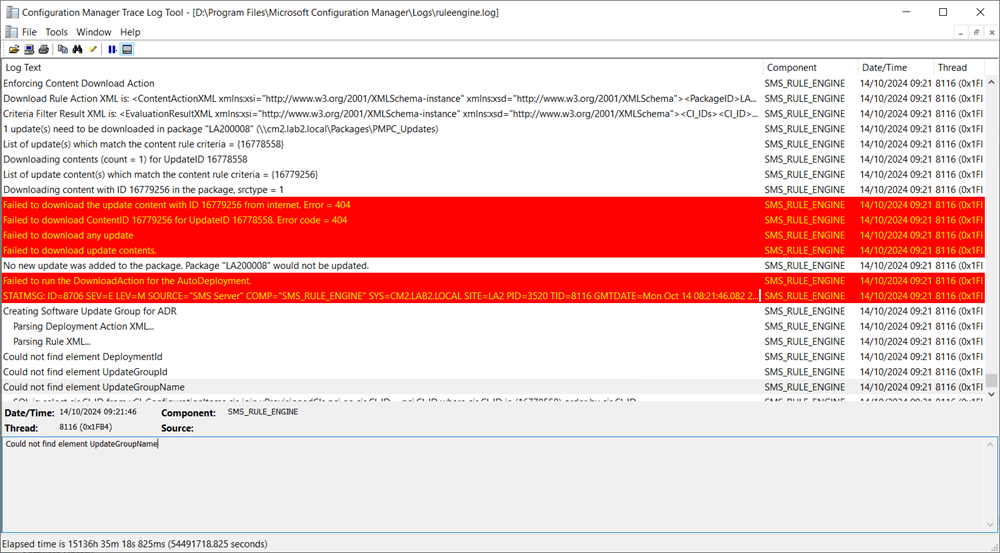Select 'Parsing Rule XML...' row
The image size is (1000, 553).
pos(492,341)
